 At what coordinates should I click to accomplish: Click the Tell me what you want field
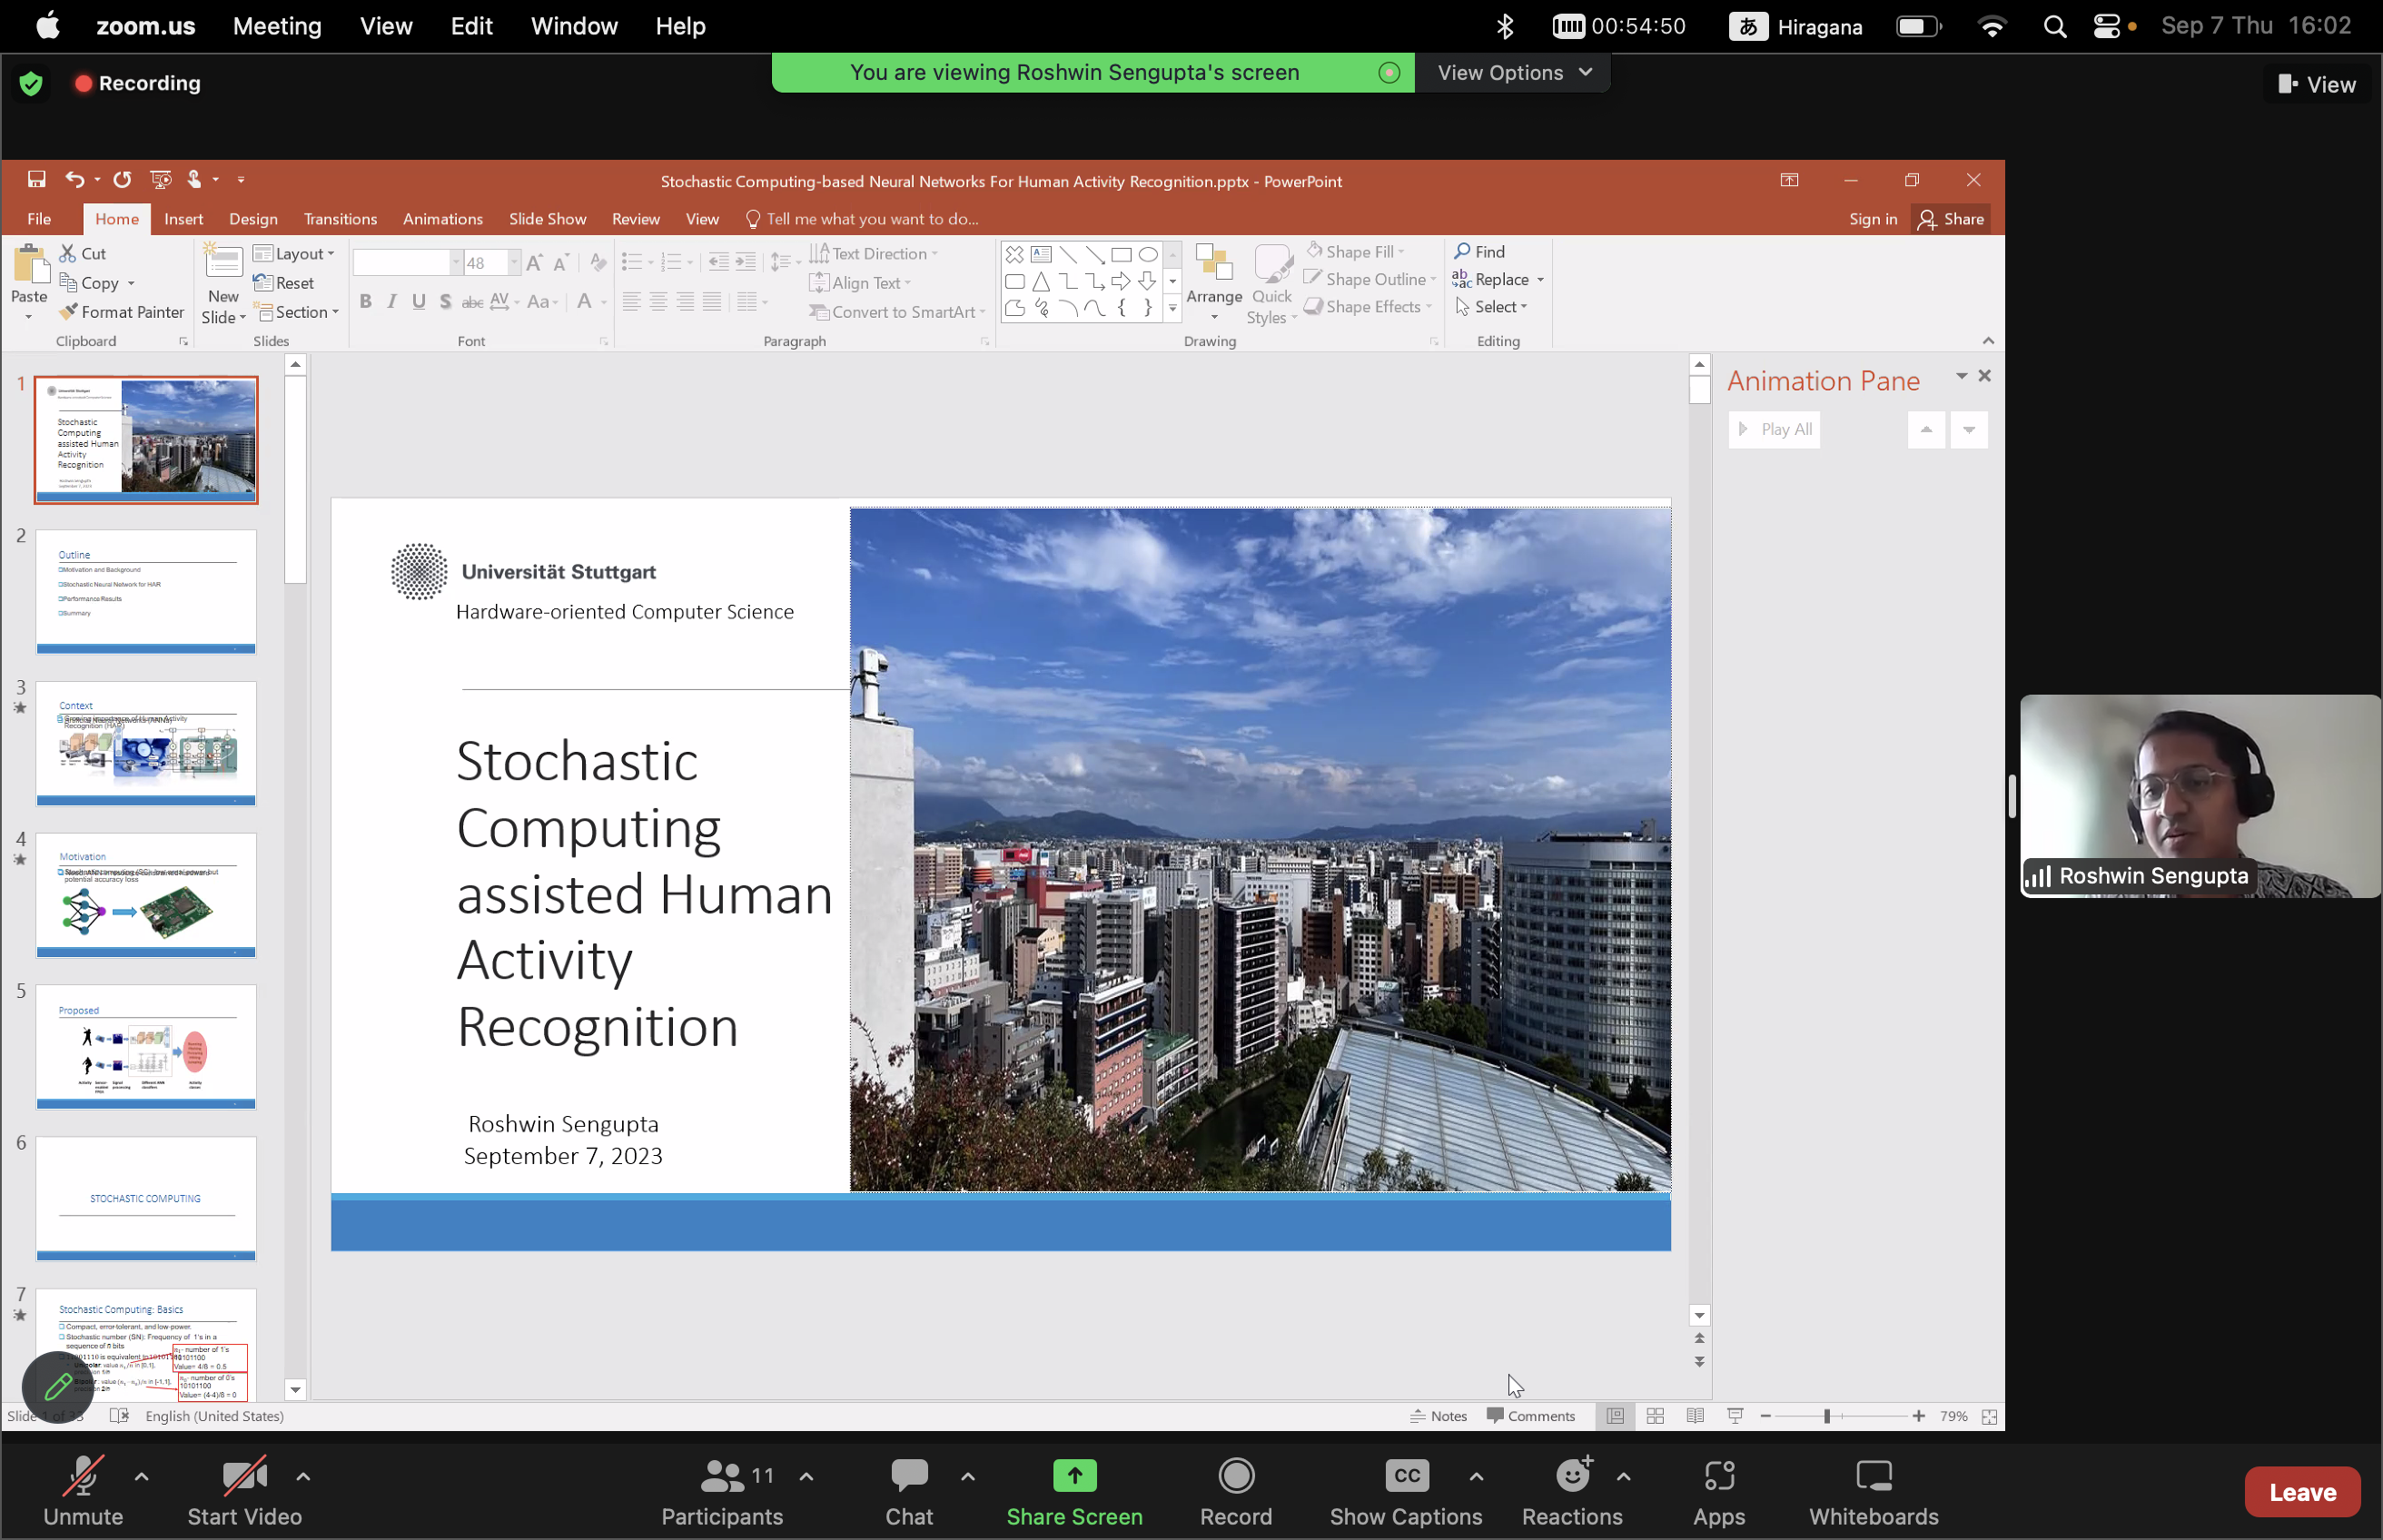click(862, 219)
